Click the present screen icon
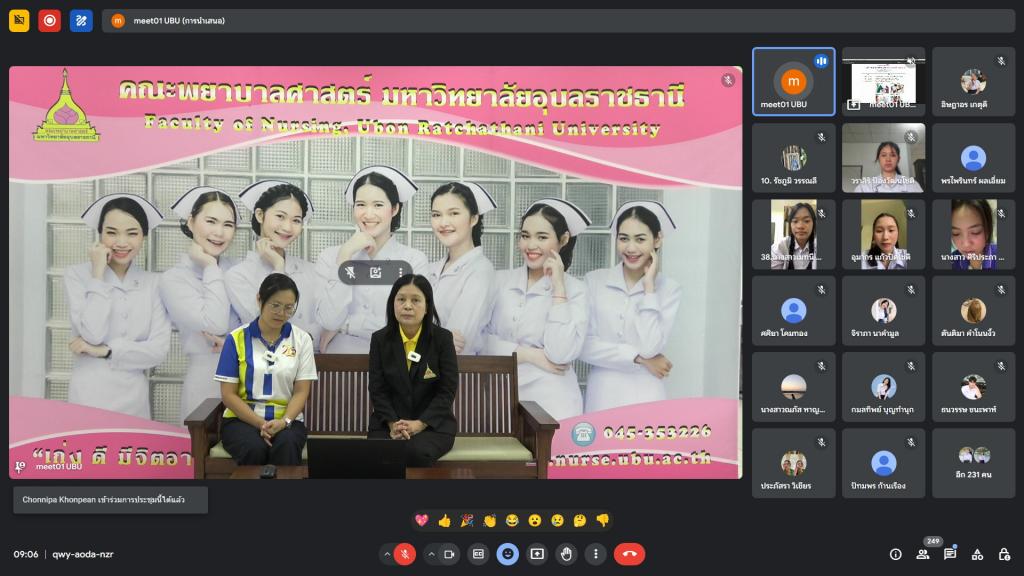 click(537, 554)
